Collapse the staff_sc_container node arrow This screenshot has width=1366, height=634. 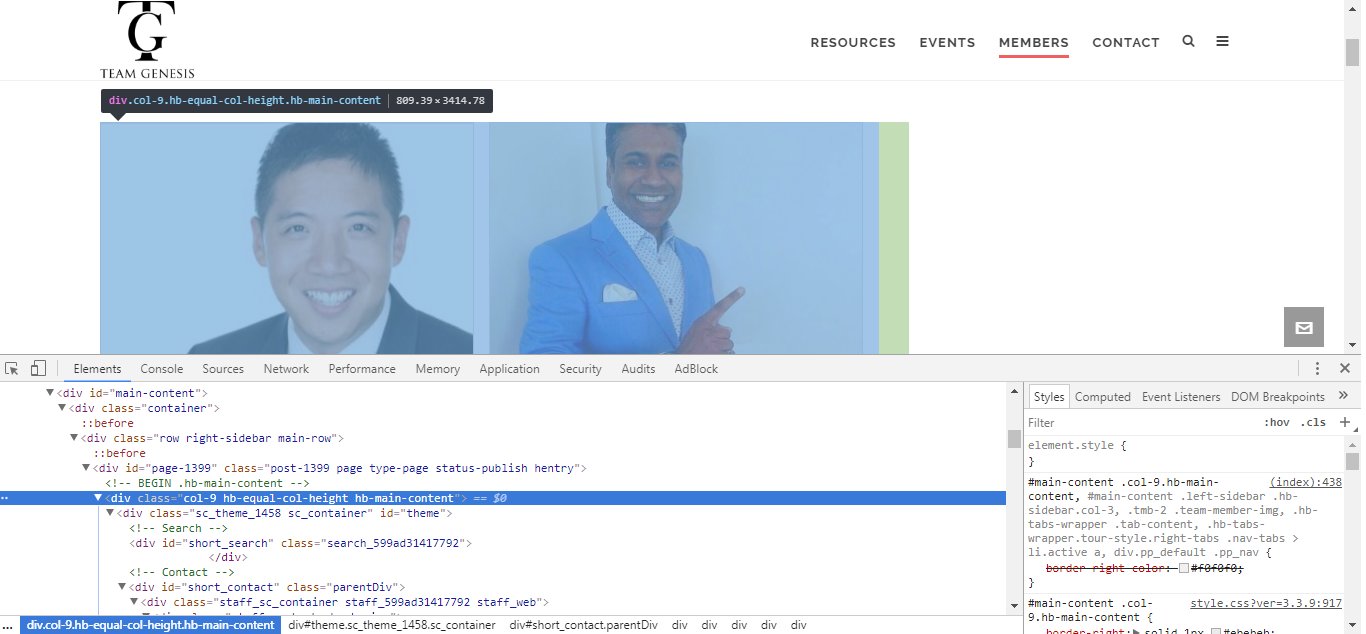point(134,602)
